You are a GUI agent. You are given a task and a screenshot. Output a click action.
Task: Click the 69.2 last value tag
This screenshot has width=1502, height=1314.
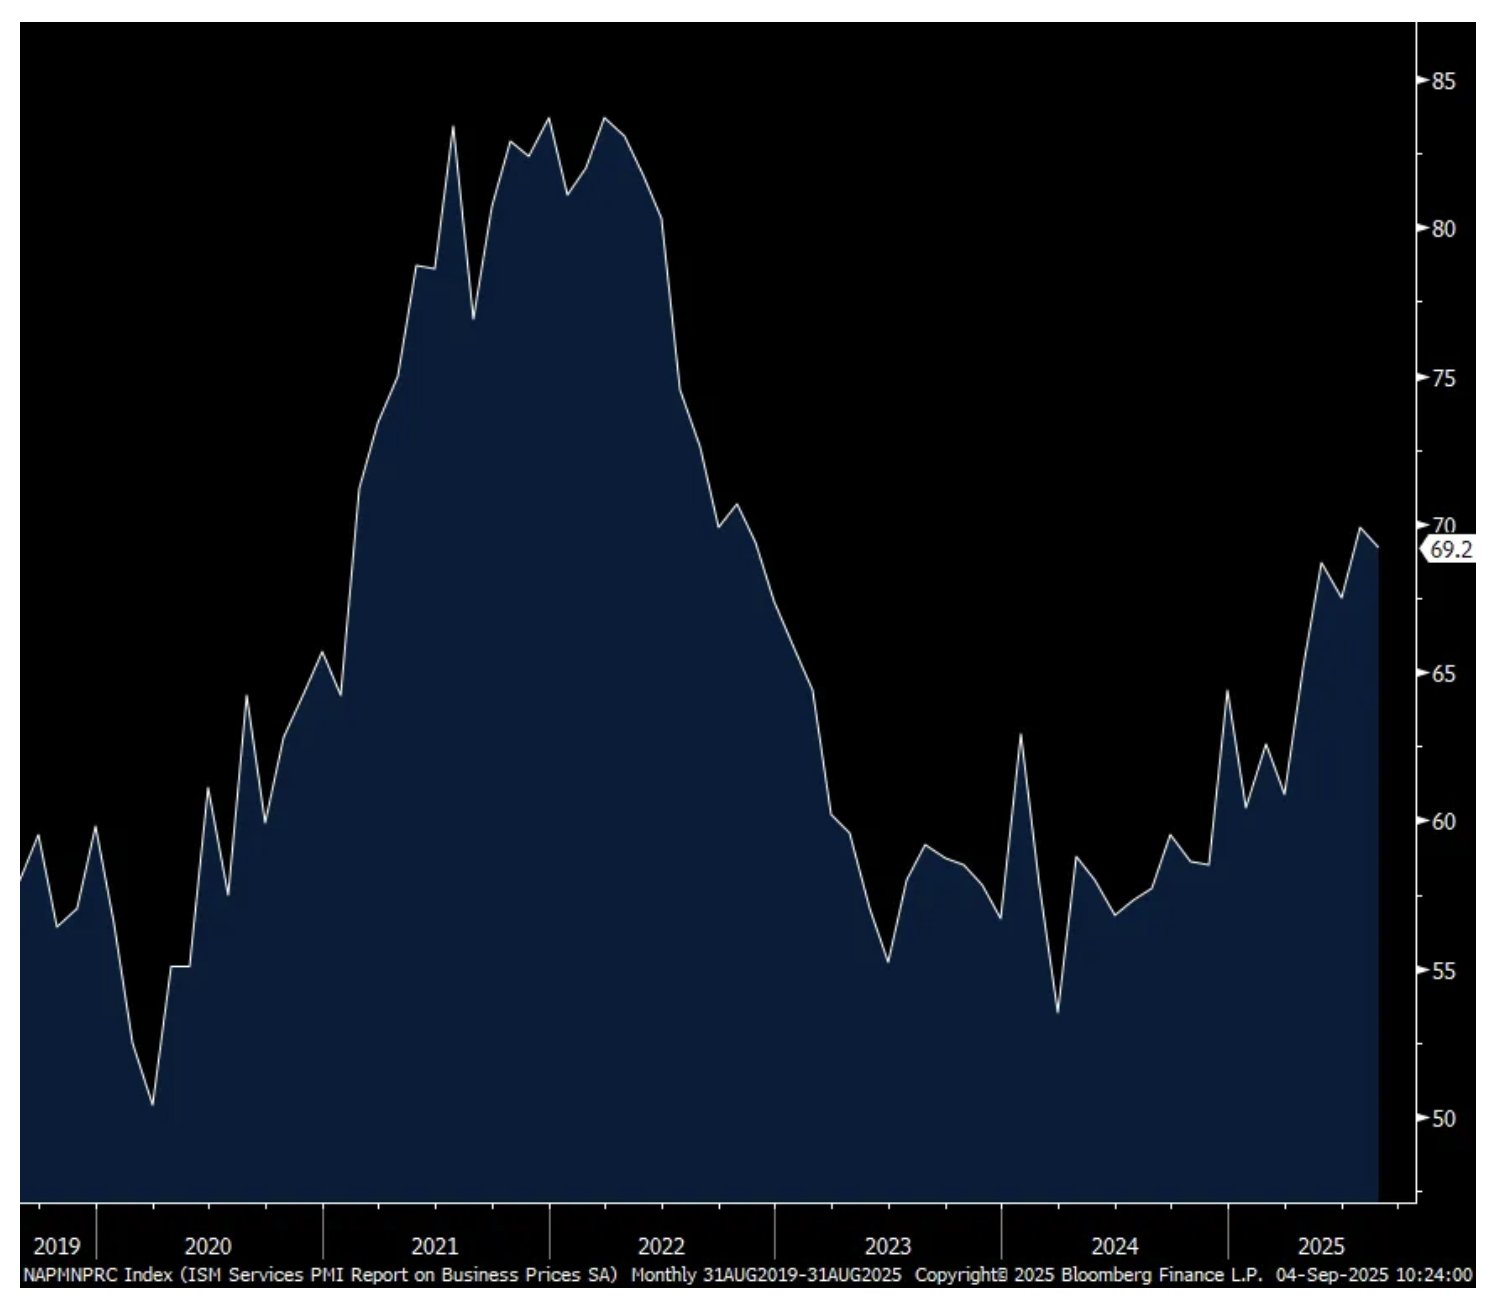pyautogui.click(x=1450, y=549)
